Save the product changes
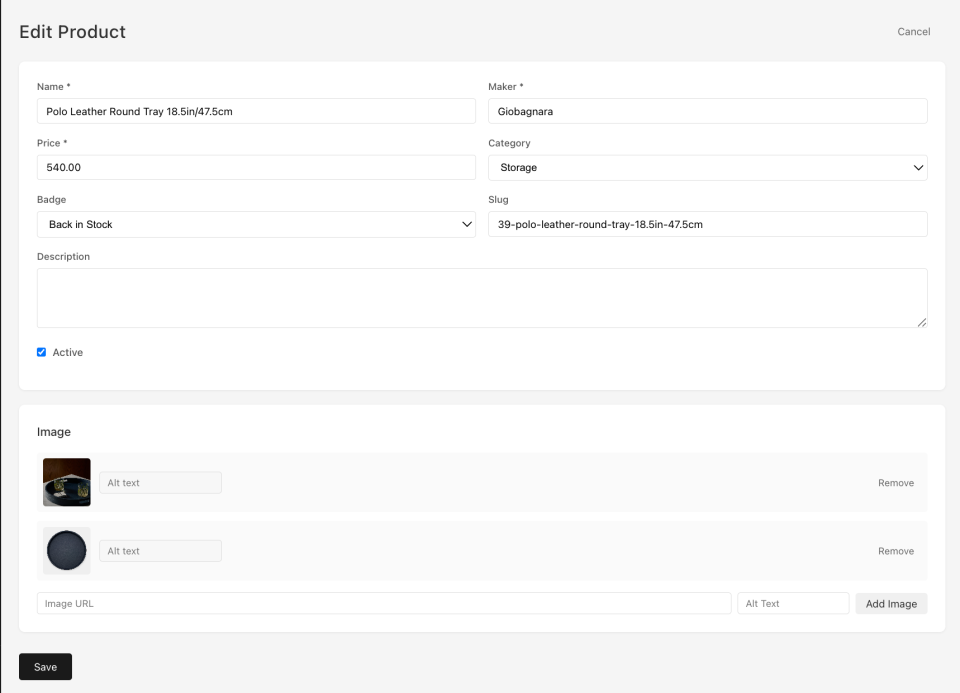960x693 pixels. 45,667
